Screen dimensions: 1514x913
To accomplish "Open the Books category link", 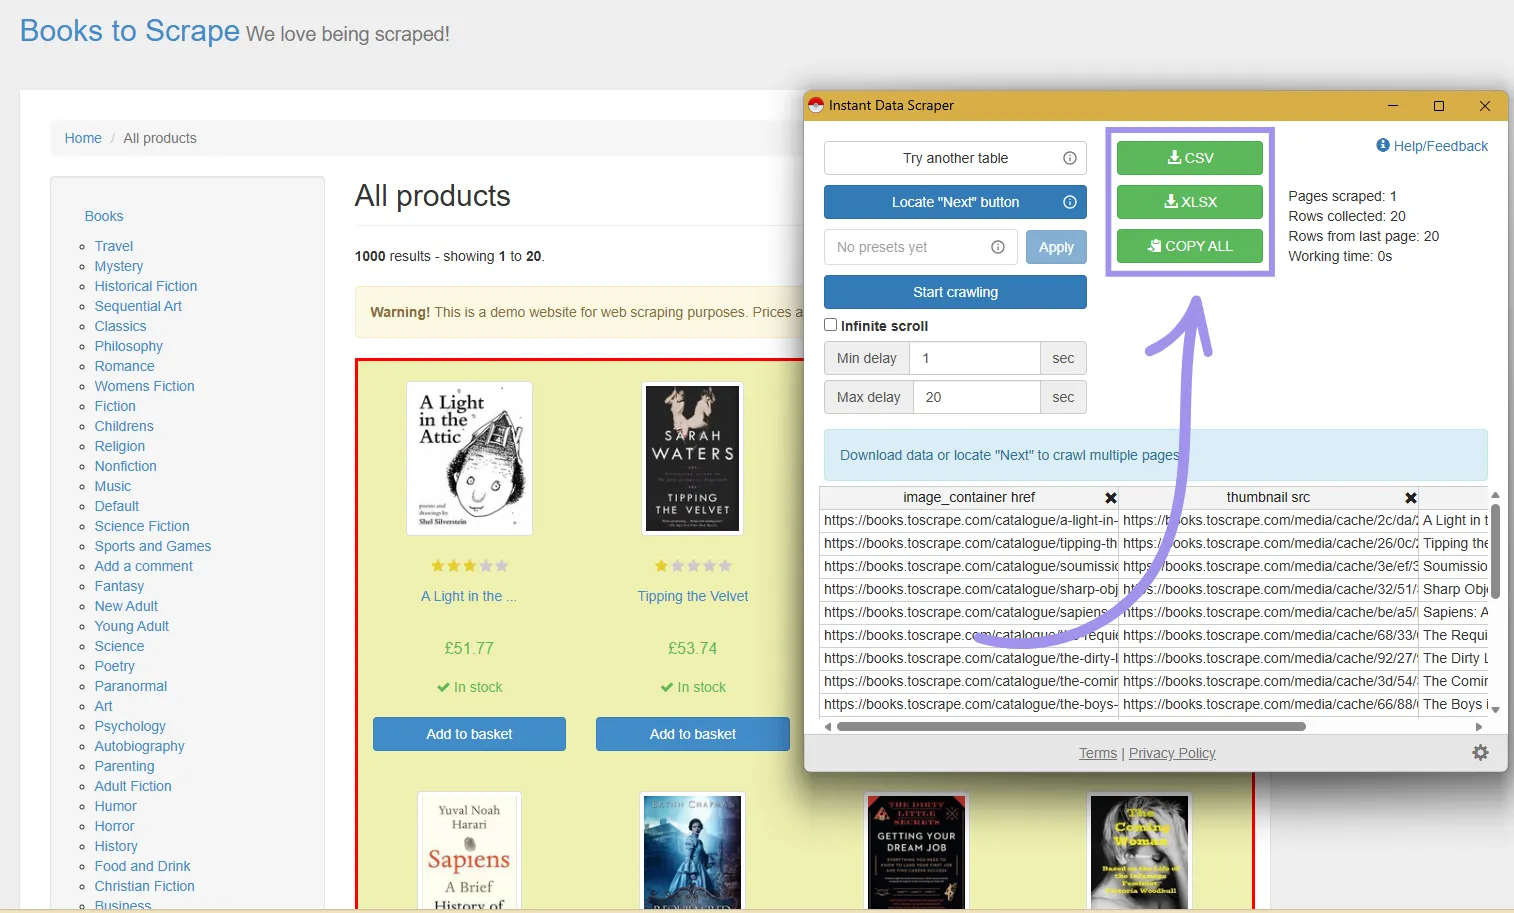I will 104,216.
